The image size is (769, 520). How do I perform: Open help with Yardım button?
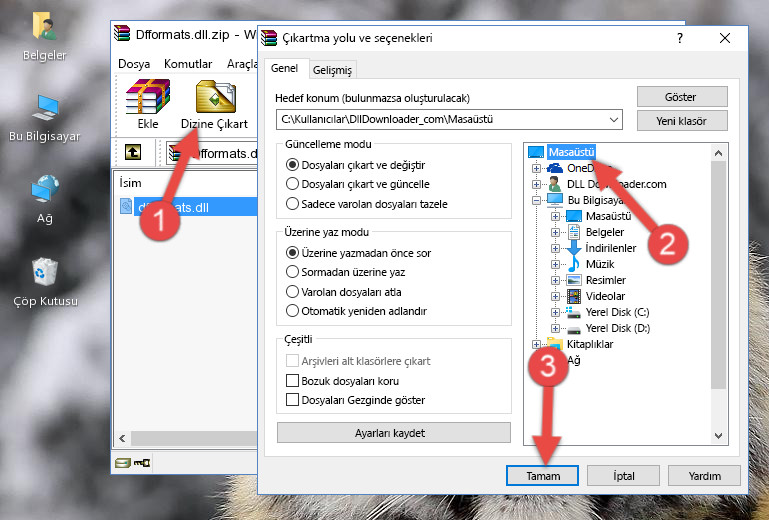[x=704, y=476]
